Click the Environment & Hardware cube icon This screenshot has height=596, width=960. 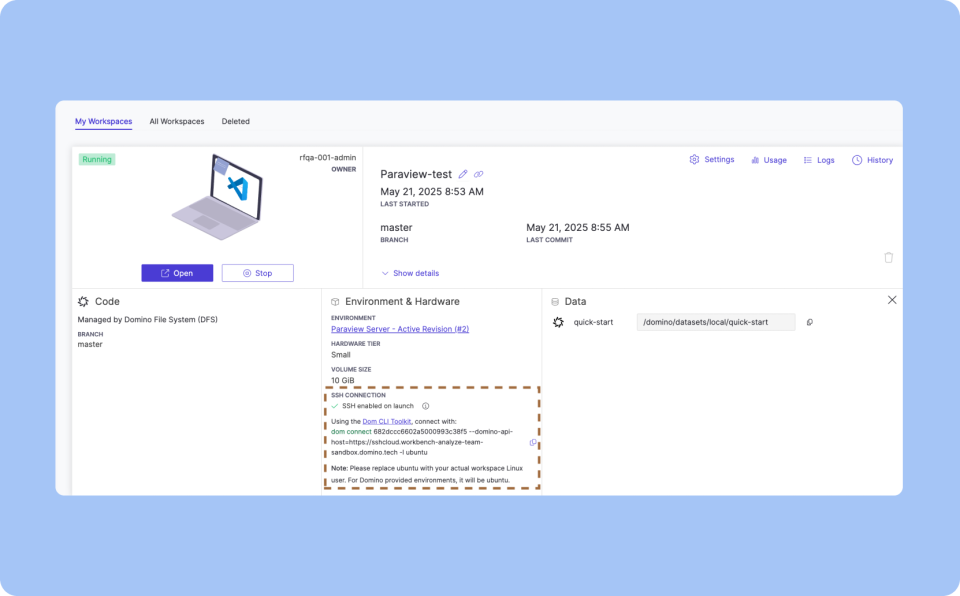click(x=335, y=302)
